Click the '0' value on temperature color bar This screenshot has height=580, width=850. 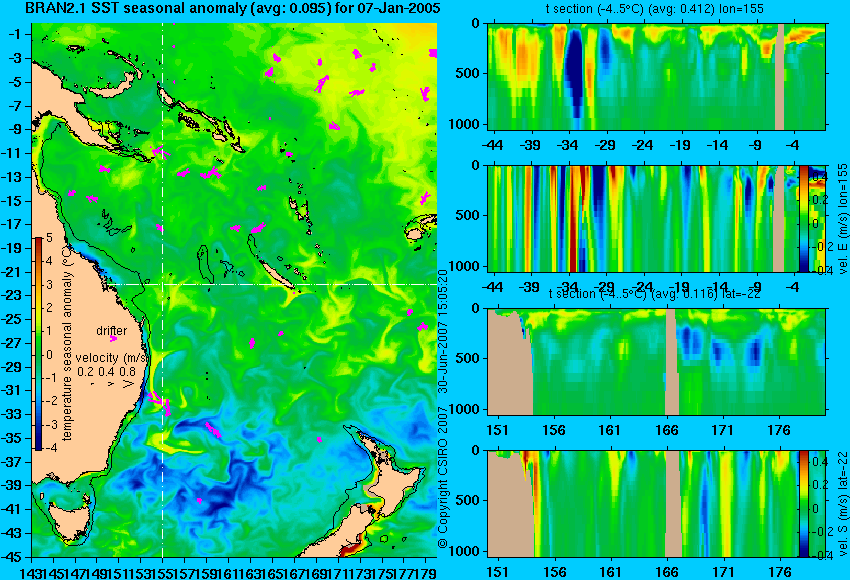49,355
